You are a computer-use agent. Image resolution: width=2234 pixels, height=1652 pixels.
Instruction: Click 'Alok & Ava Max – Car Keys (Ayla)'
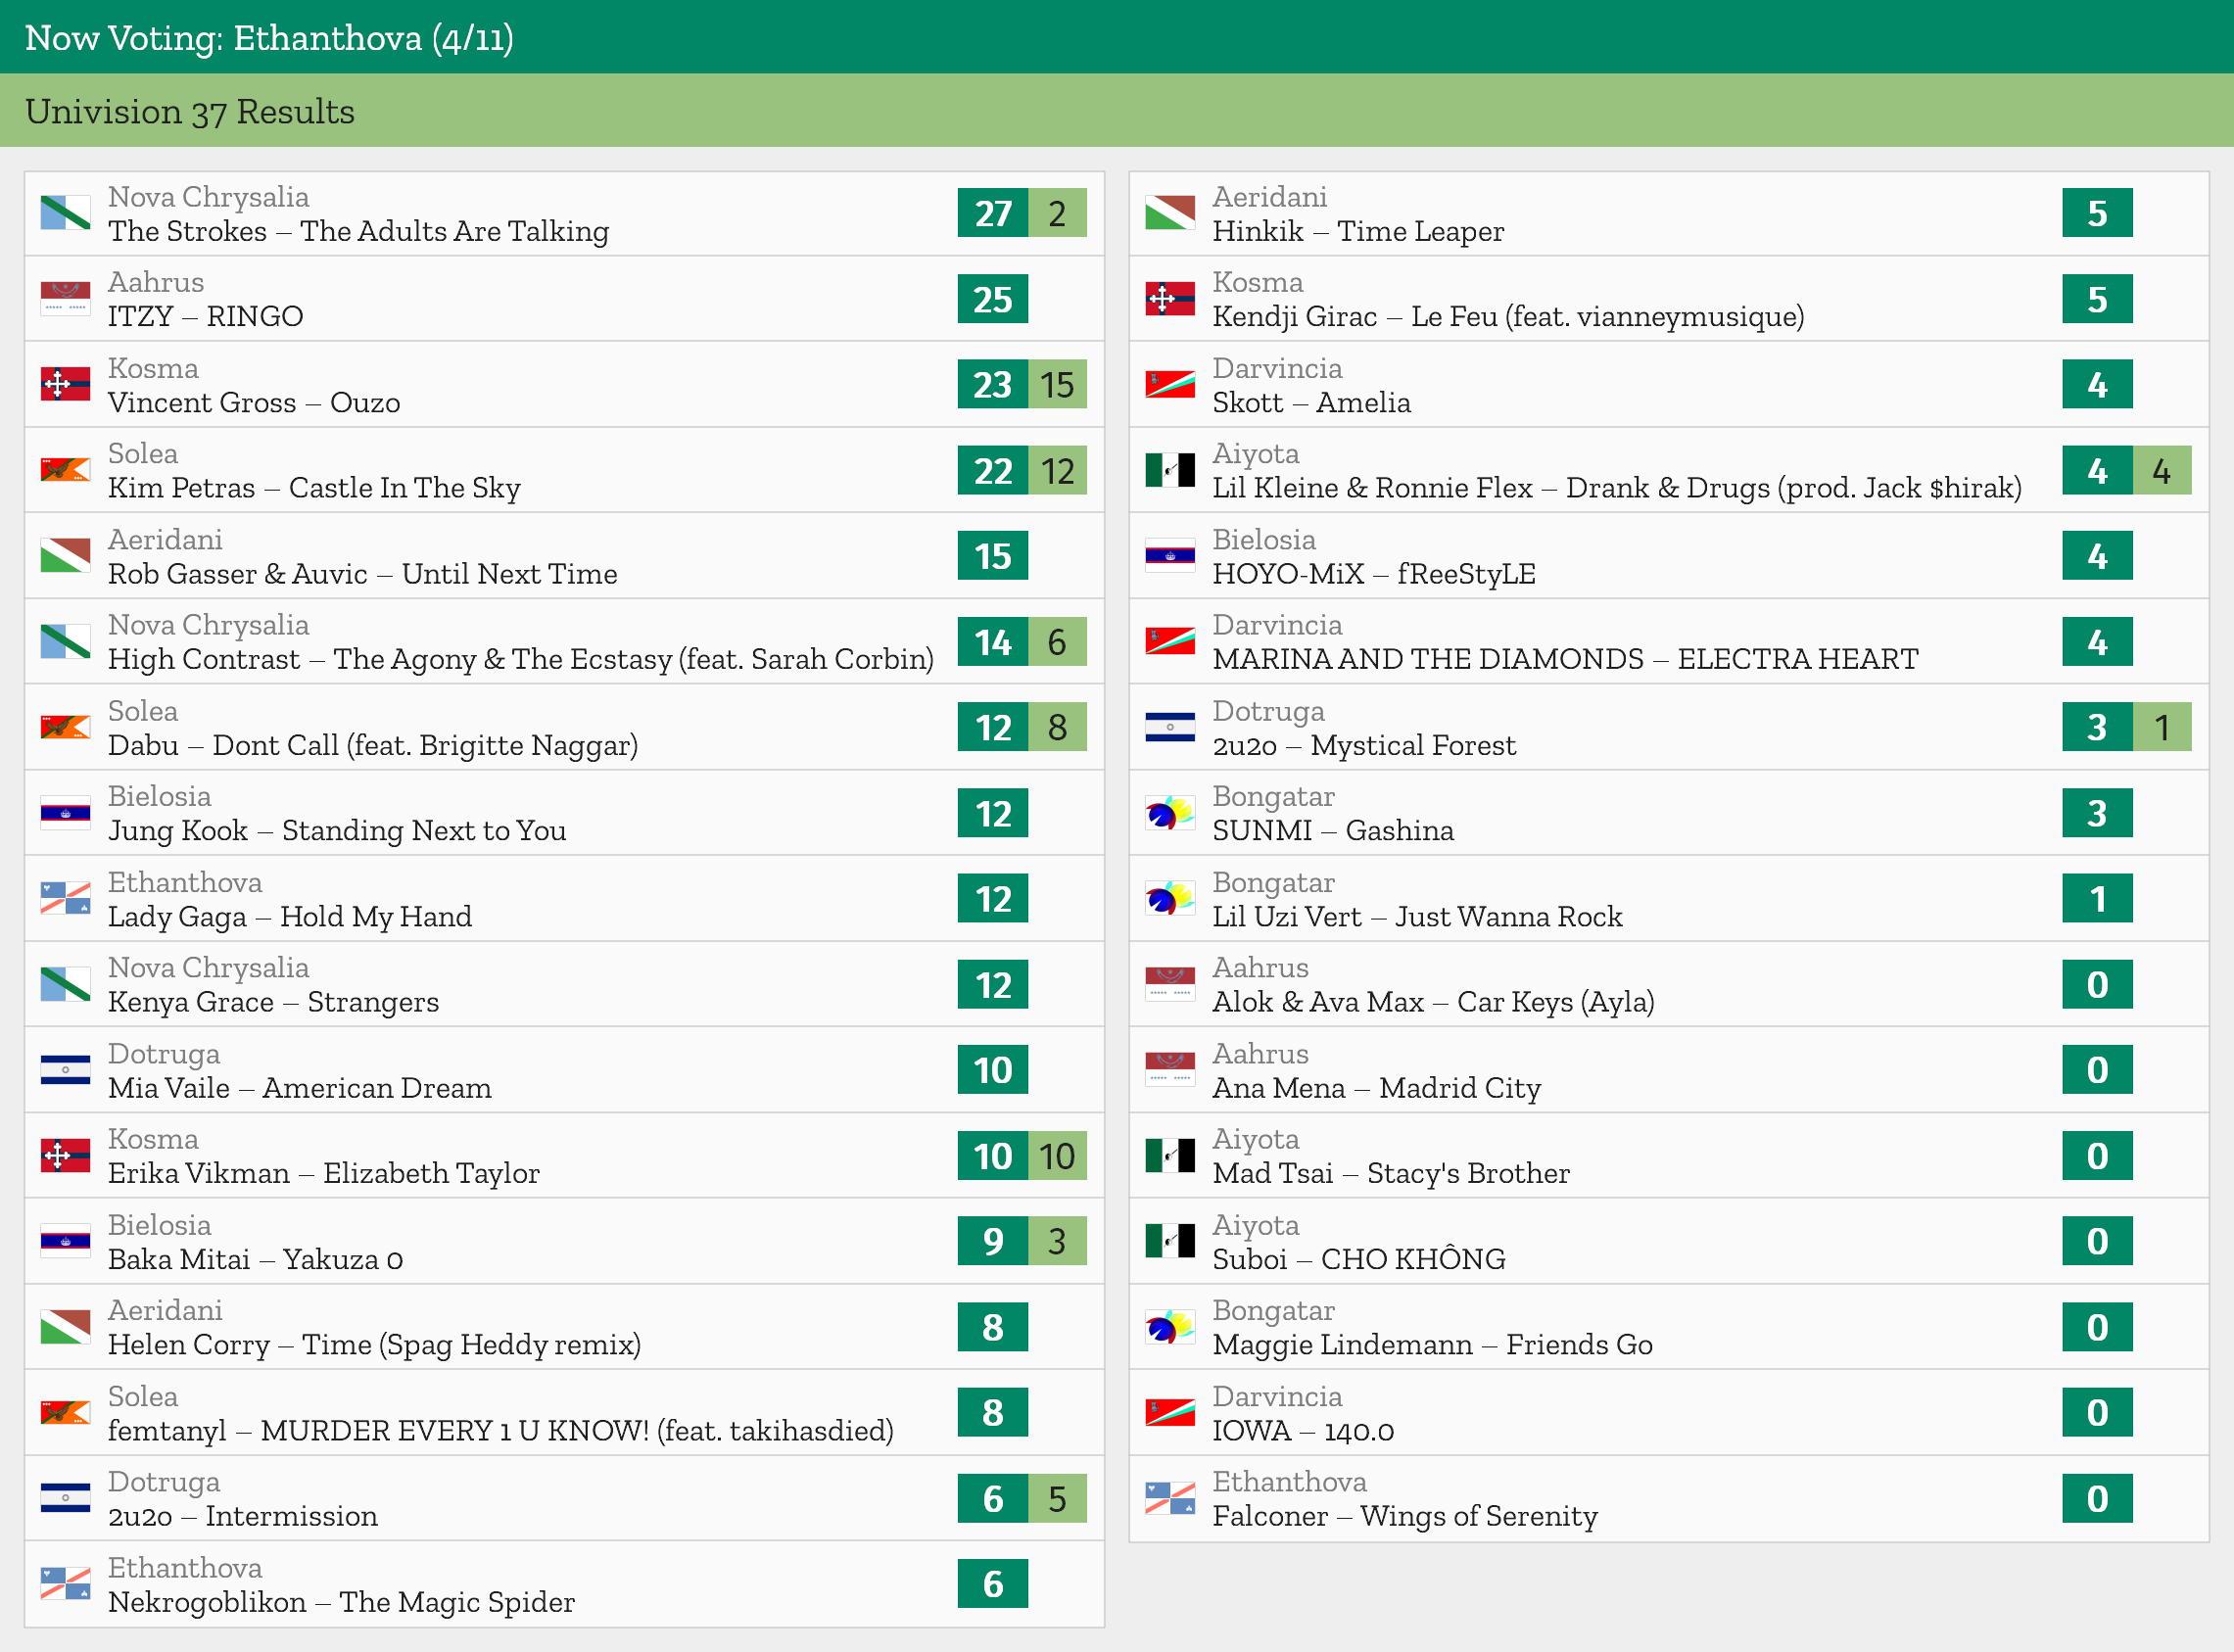(x=1433, y=1002)
